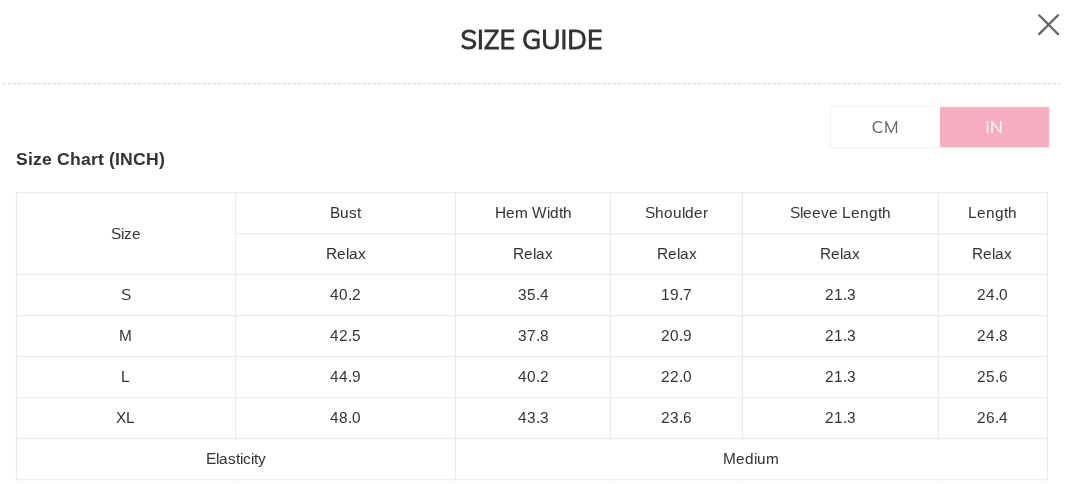Click the Hem Width column header

[533, 213]
